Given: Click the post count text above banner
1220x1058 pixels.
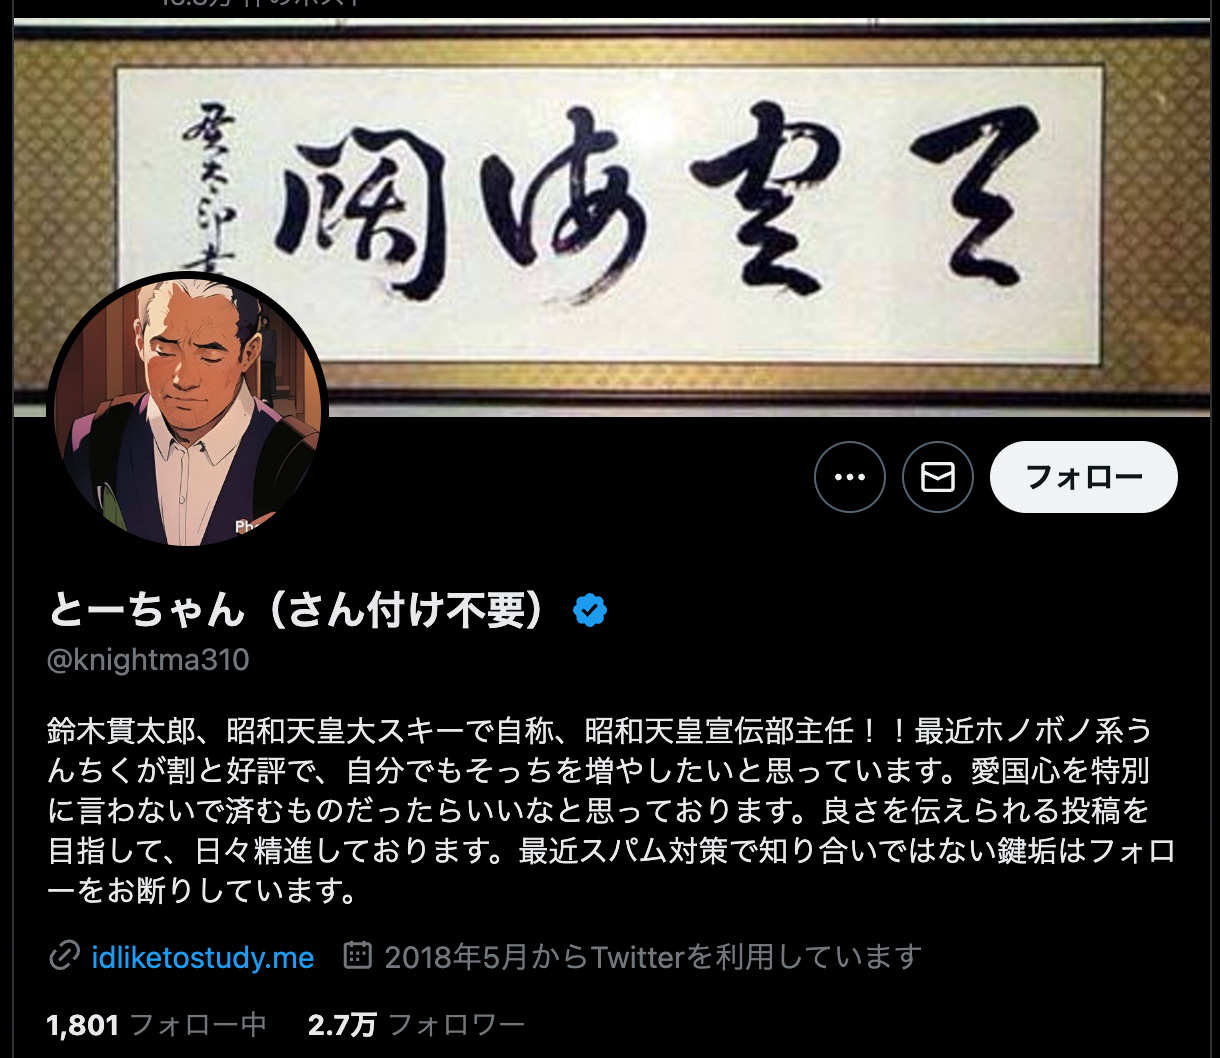Looking at the screenshot, I should point(262,3).
